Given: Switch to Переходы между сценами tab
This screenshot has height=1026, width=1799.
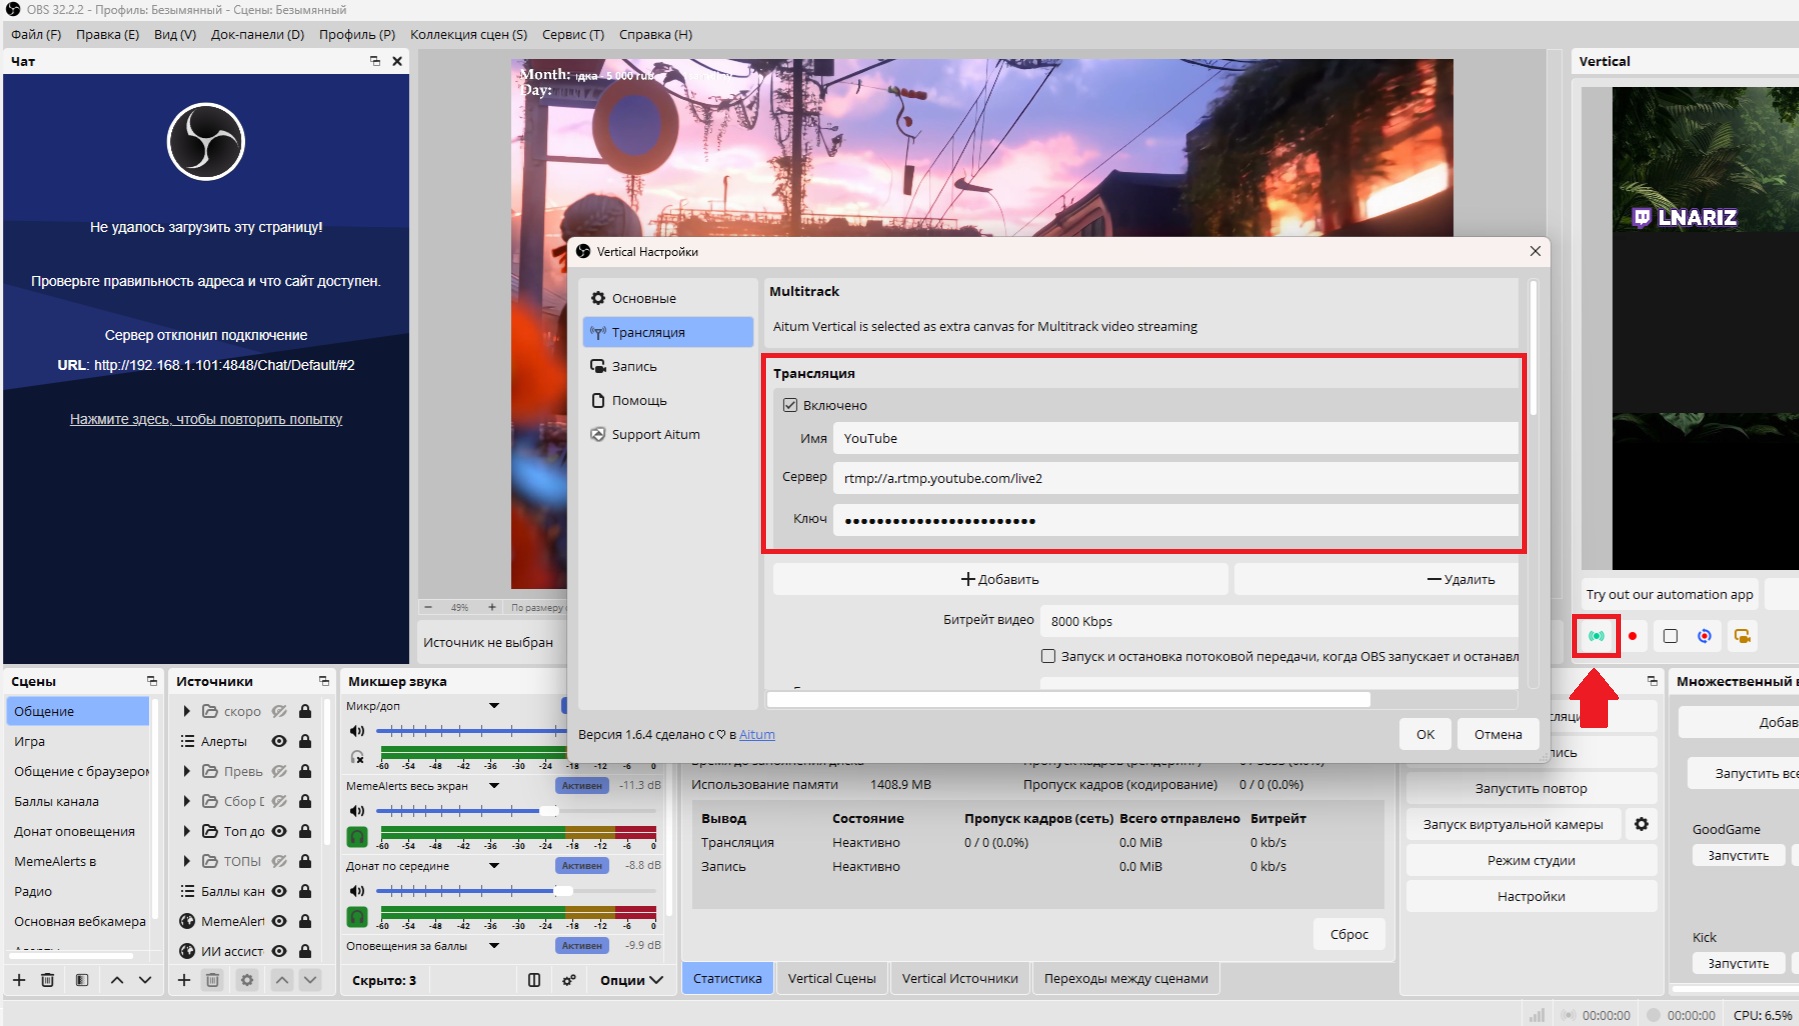Looking at the screenshot, I should (x=1126, y=978).
